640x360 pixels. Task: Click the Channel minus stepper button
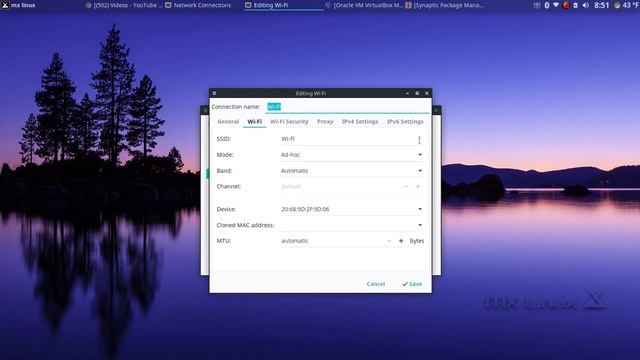[x=405, y=187]
